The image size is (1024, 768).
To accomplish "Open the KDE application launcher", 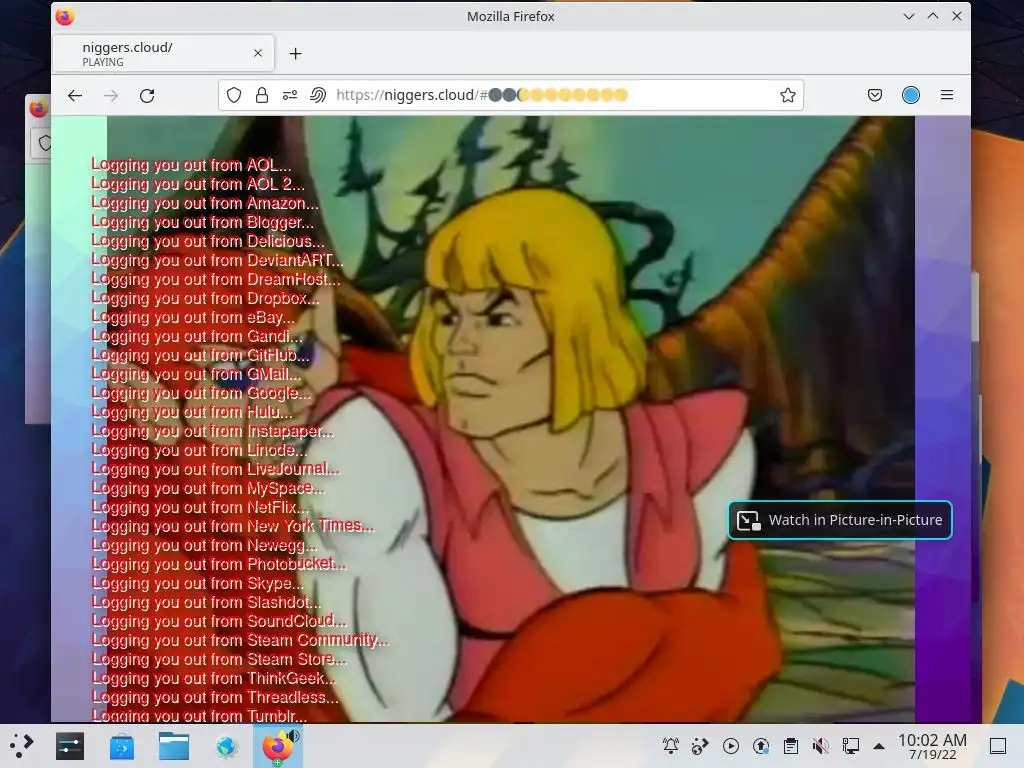I will click(21, 746).
